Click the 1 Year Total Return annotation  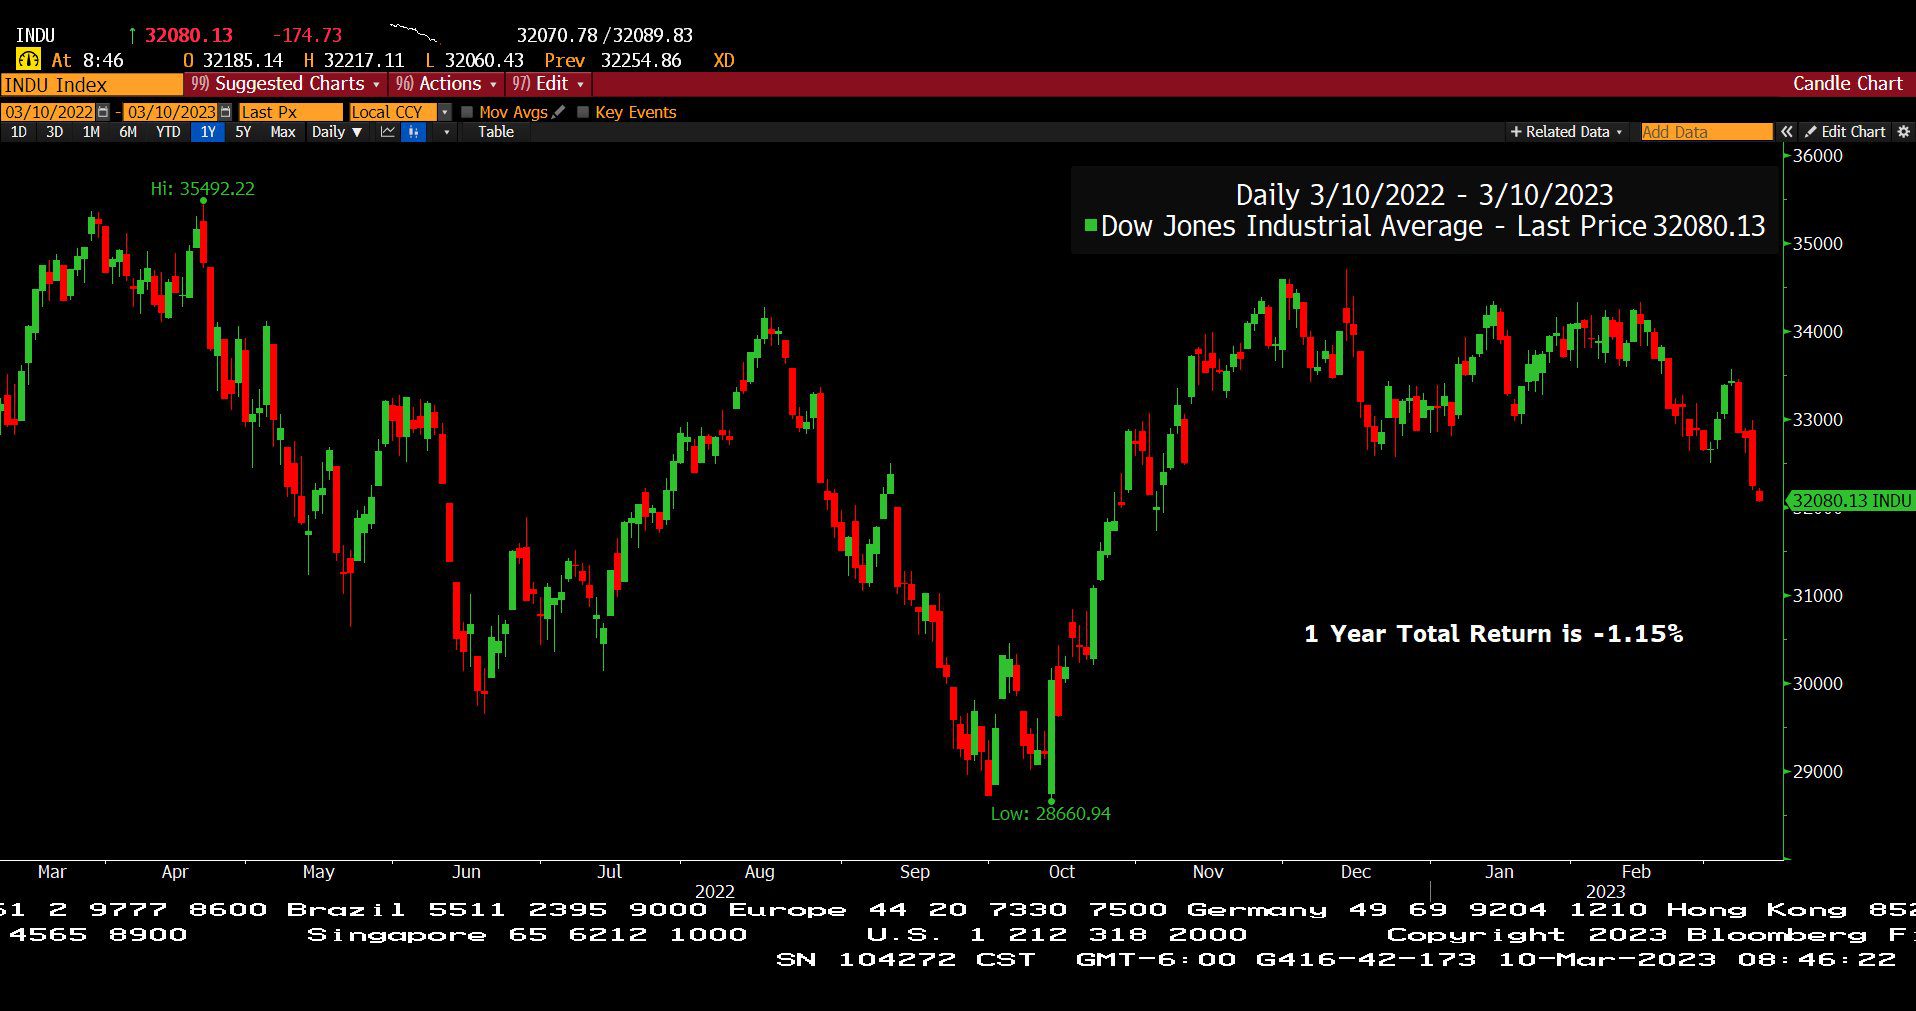(1493, 634)
